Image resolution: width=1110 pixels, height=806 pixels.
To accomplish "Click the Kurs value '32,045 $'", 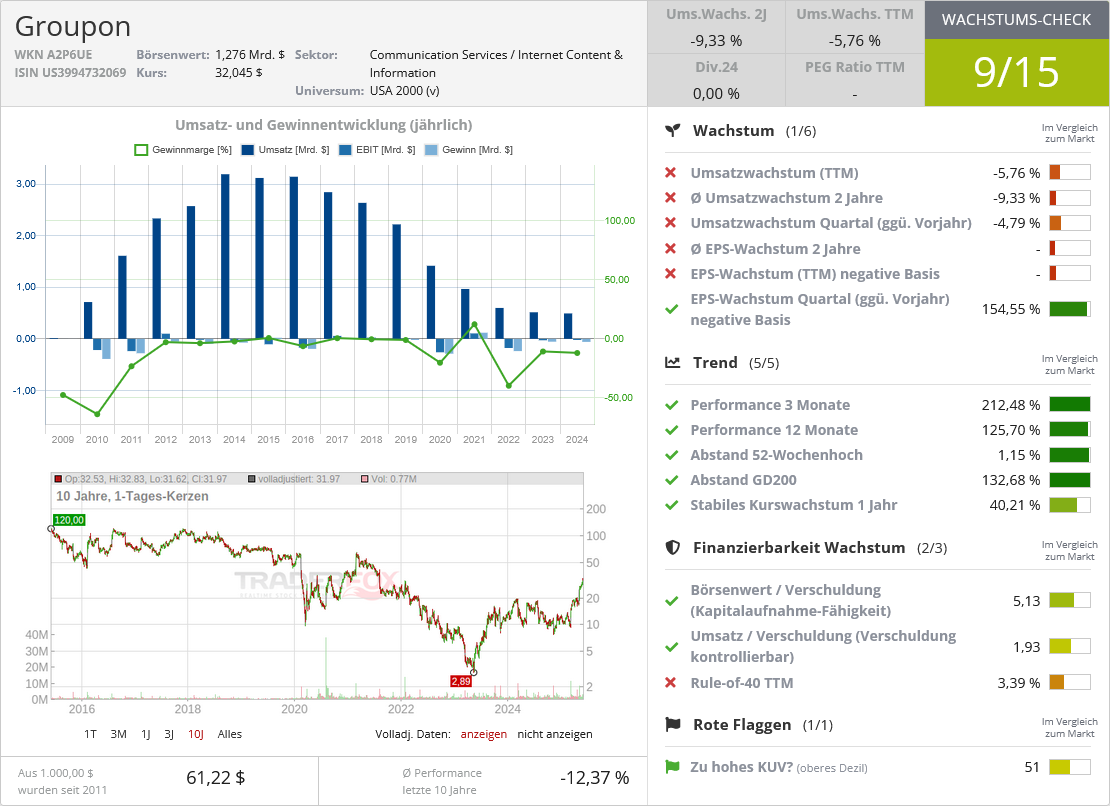I will click(x=239, y=72).
